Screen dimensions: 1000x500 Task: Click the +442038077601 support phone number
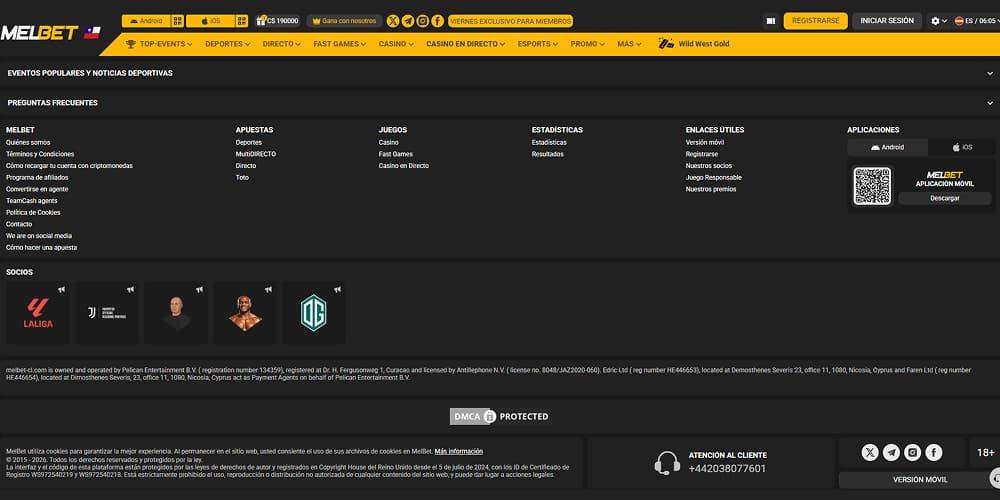coord(727,469)
